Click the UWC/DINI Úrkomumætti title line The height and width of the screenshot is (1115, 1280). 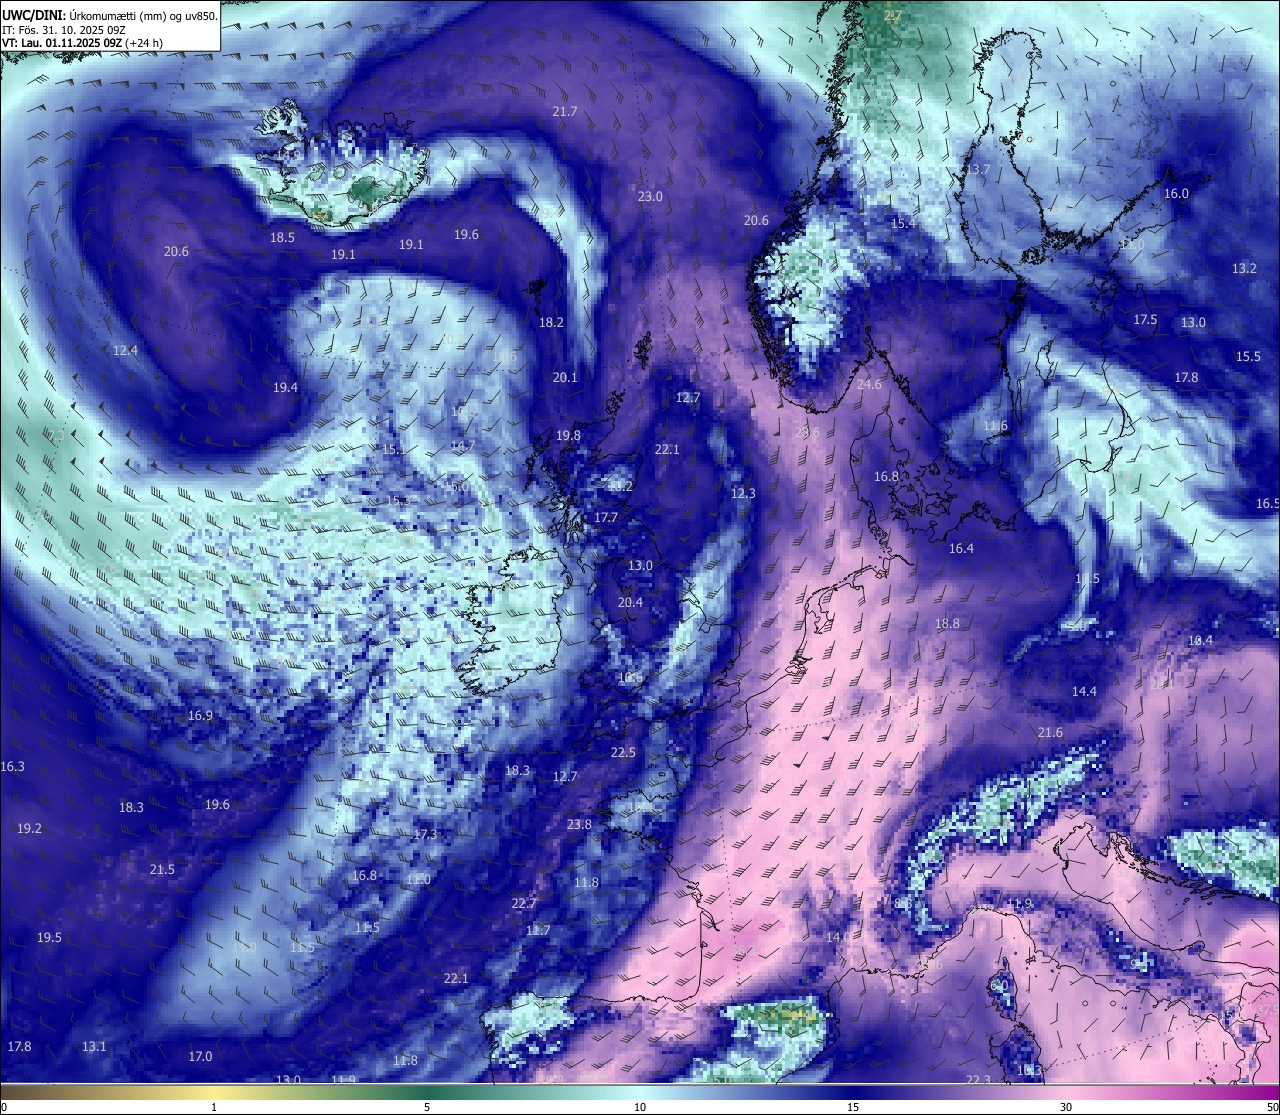tap(110, 15)
